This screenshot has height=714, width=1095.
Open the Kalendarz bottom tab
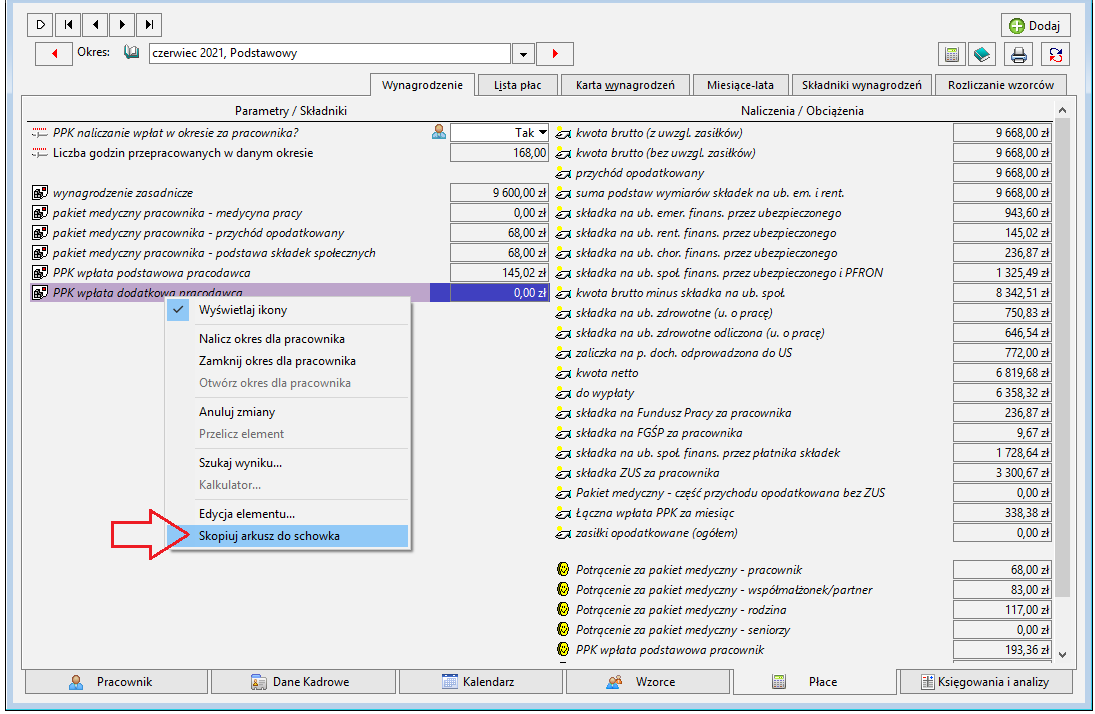click(x=480, y=682)
